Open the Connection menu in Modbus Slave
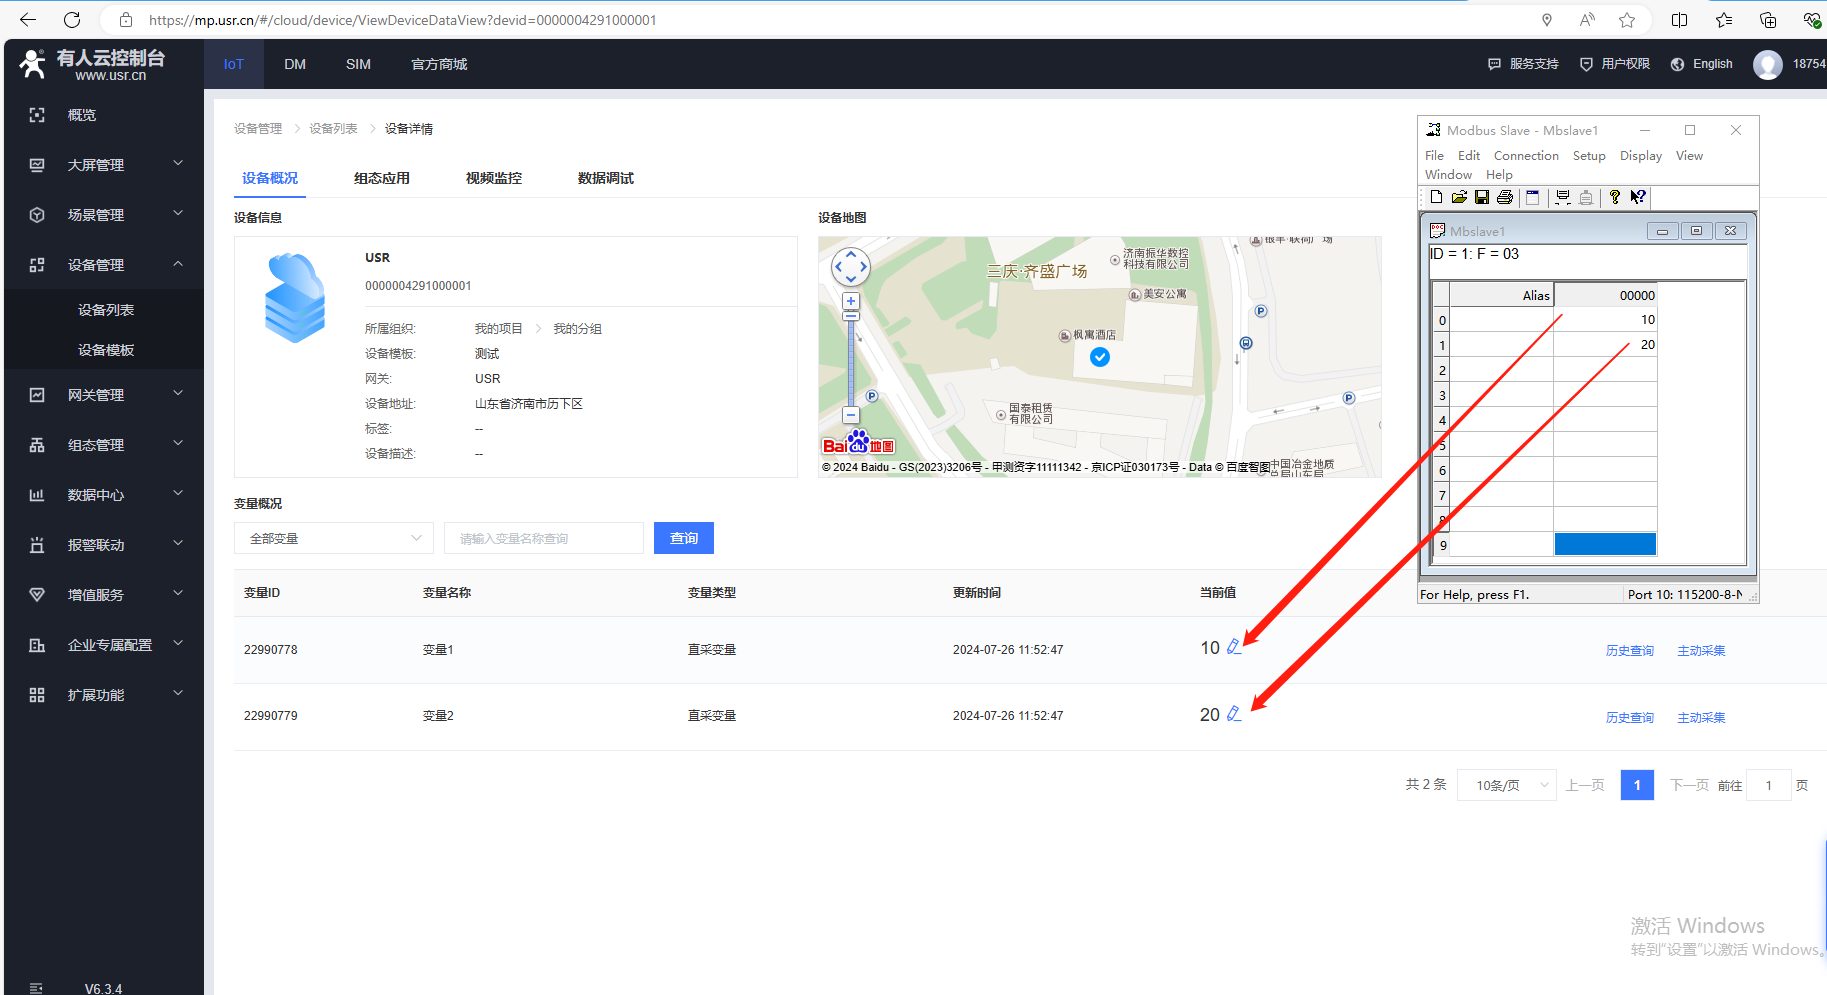This screenshot has height=995, width=1827. [1525, 156]
